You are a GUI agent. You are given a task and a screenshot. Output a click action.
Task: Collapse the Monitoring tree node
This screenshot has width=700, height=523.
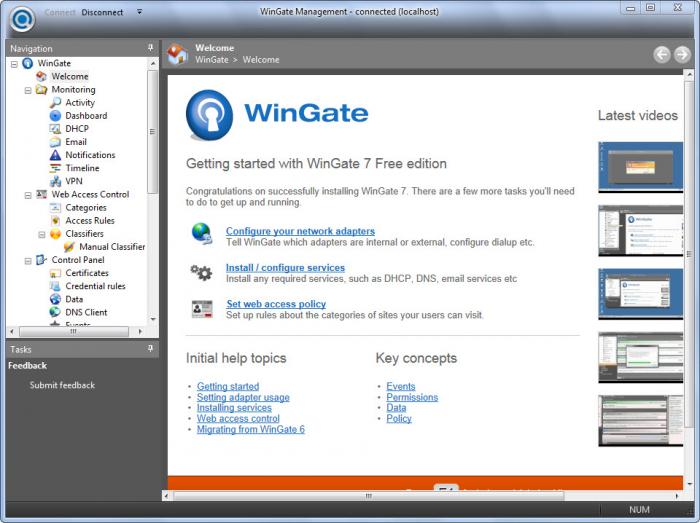tap(28, 90)
